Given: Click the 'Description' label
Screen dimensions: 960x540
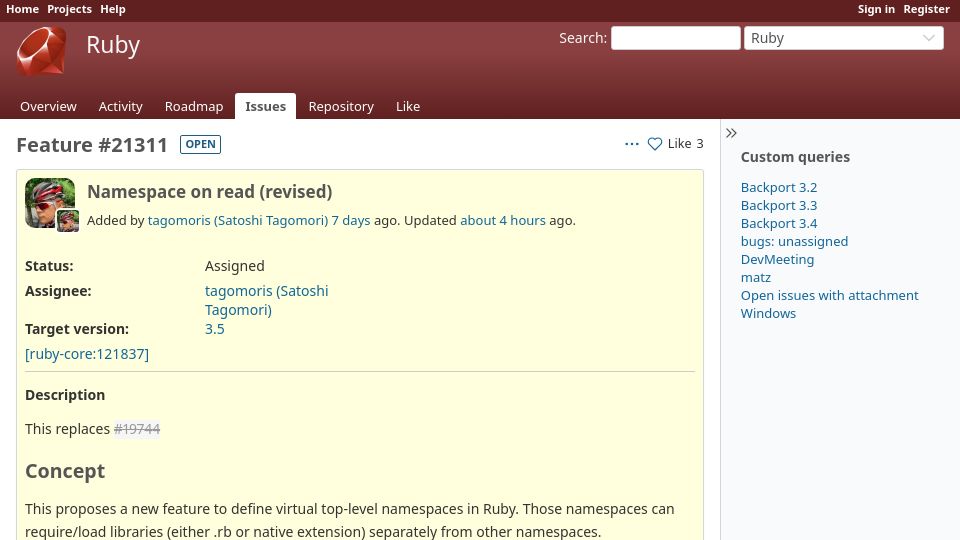Looking at the screenshot, I should pyautogui.click(x=65, y=395).
